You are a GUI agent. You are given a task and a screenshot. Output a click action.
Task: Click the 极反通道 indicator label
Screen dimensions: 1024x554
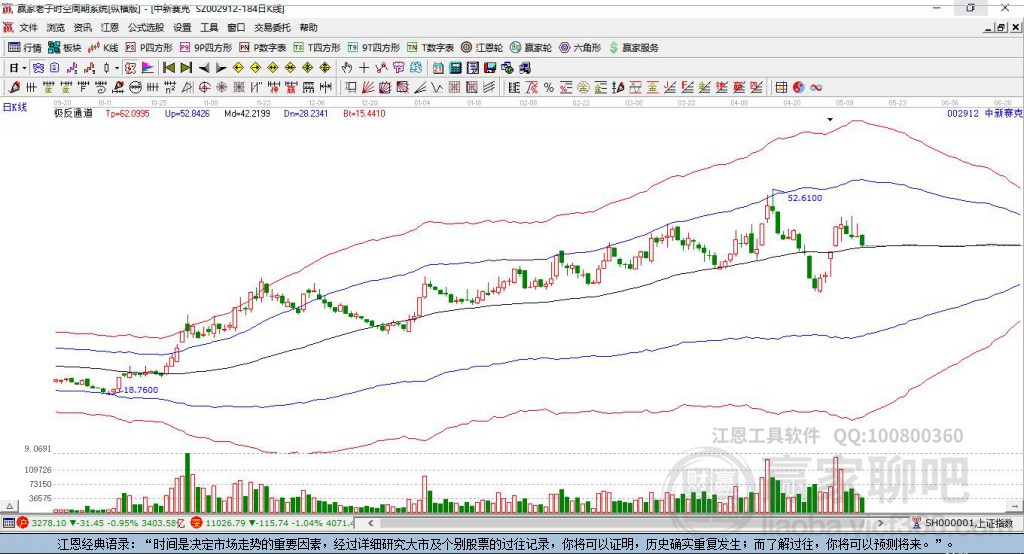(x=73, y=113)
